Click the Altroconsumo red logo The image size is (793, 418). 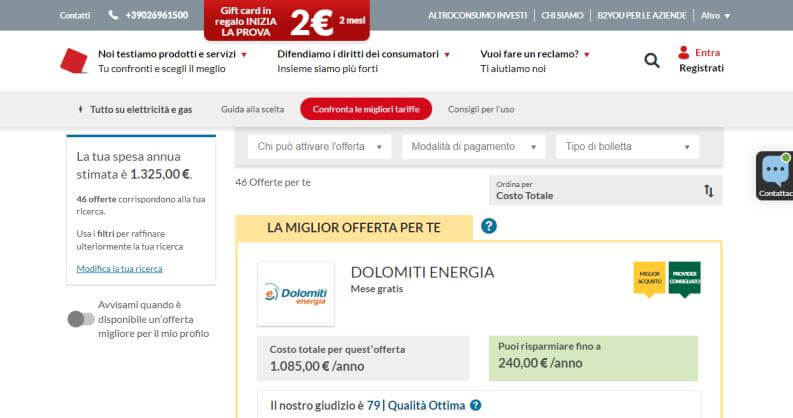click(74, 61)
